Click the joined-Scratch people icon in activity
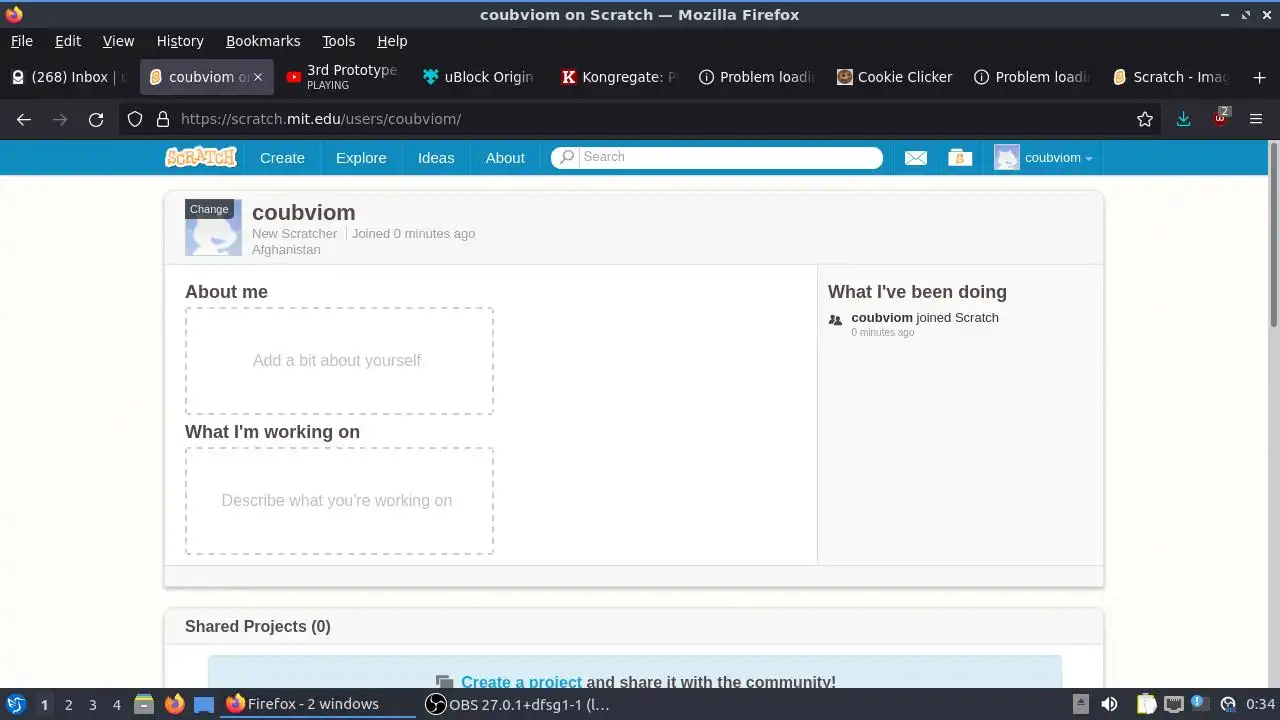The width and height of the screenshot is (1280, 720). tap(835, 320)
